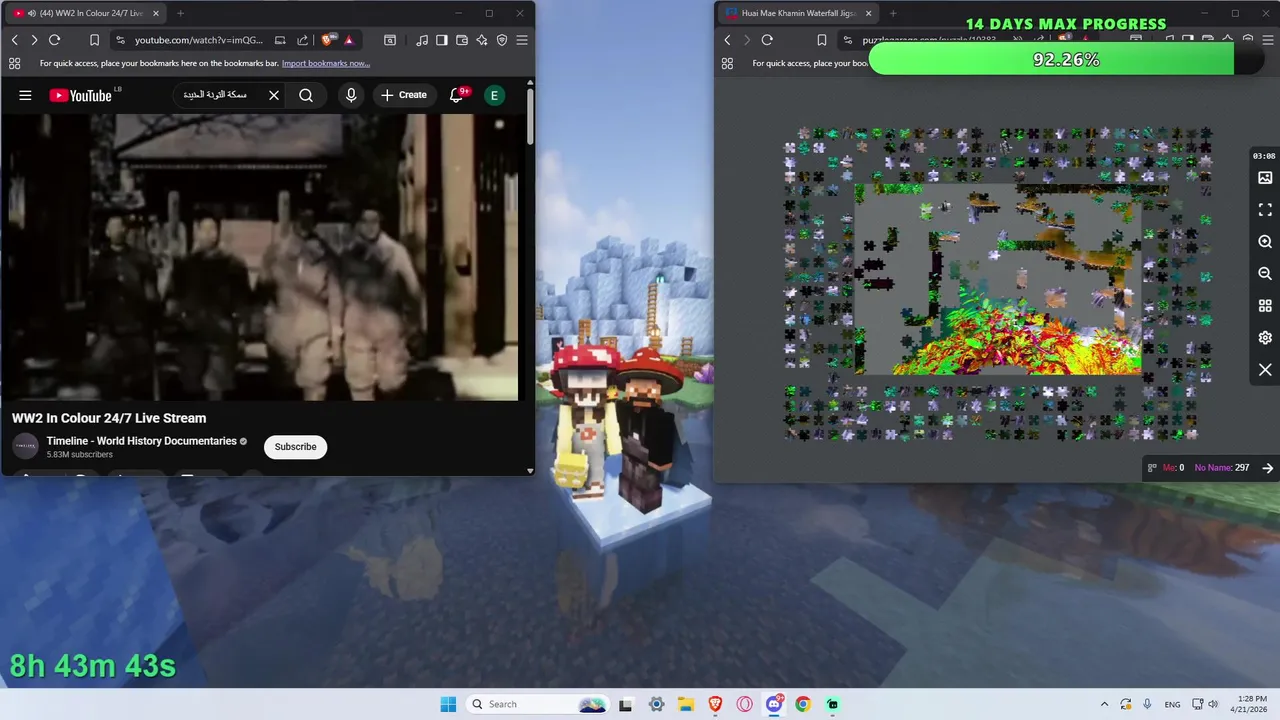Open the apps grid icon in YouTube bookmarks bar
The width and height of the screenshot is (1280, 720).
click(x=14, y=63)
